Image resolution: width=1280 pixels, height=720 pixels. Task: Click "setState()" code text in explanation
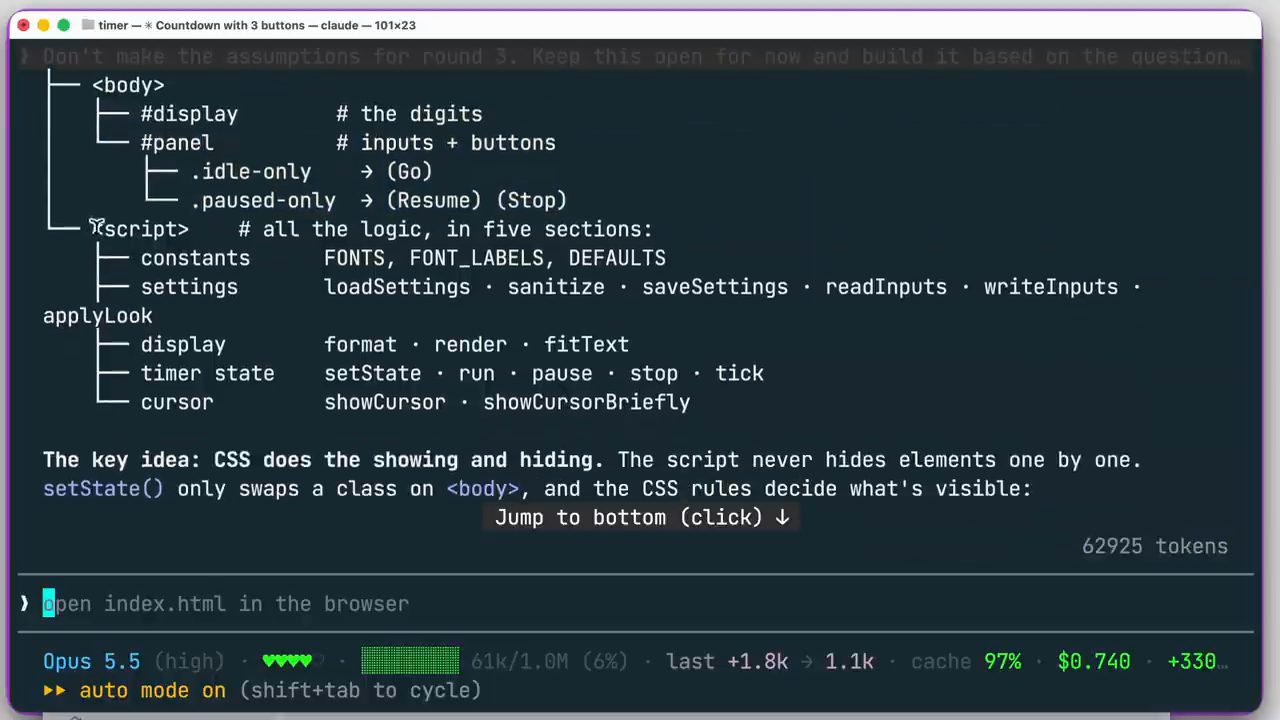pos(104,489)
